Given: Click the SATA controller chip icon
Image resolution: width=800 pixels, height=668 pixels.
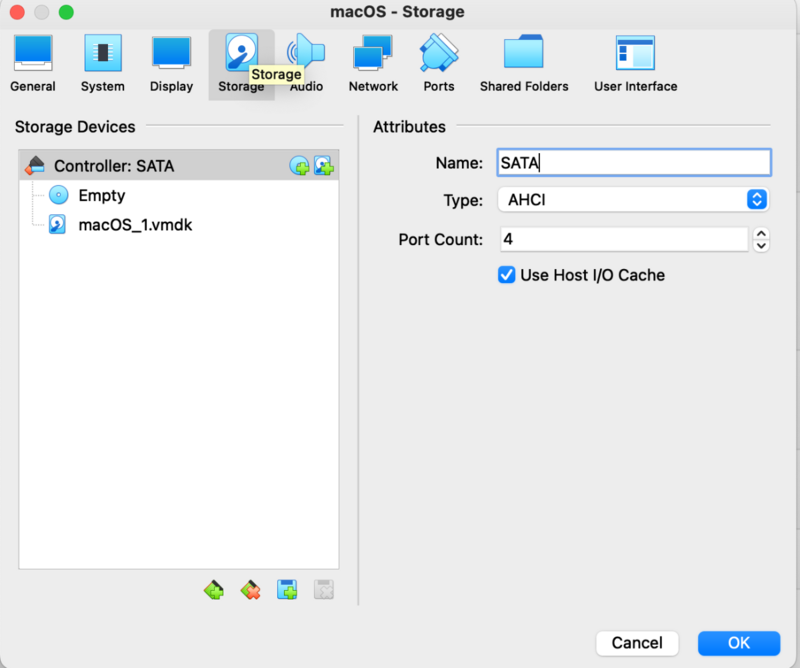Looking at the screenshot, I should [x=35, y=165].
